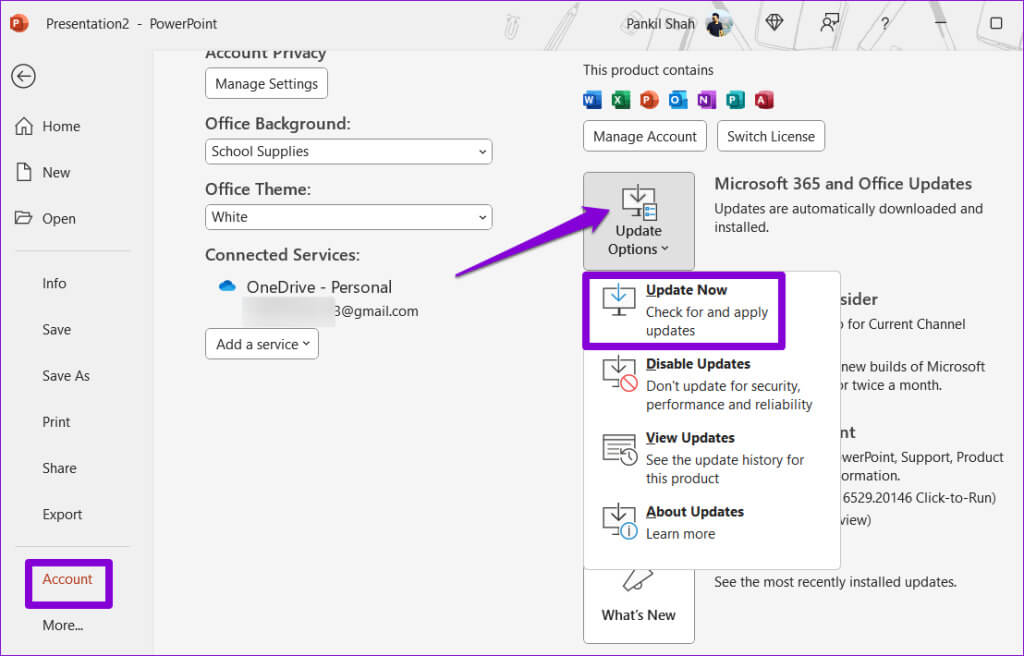Viewport: 1024px width, 656px height.
Task: Click the PowerPoint logo in title bar
Action: (19, 24)
